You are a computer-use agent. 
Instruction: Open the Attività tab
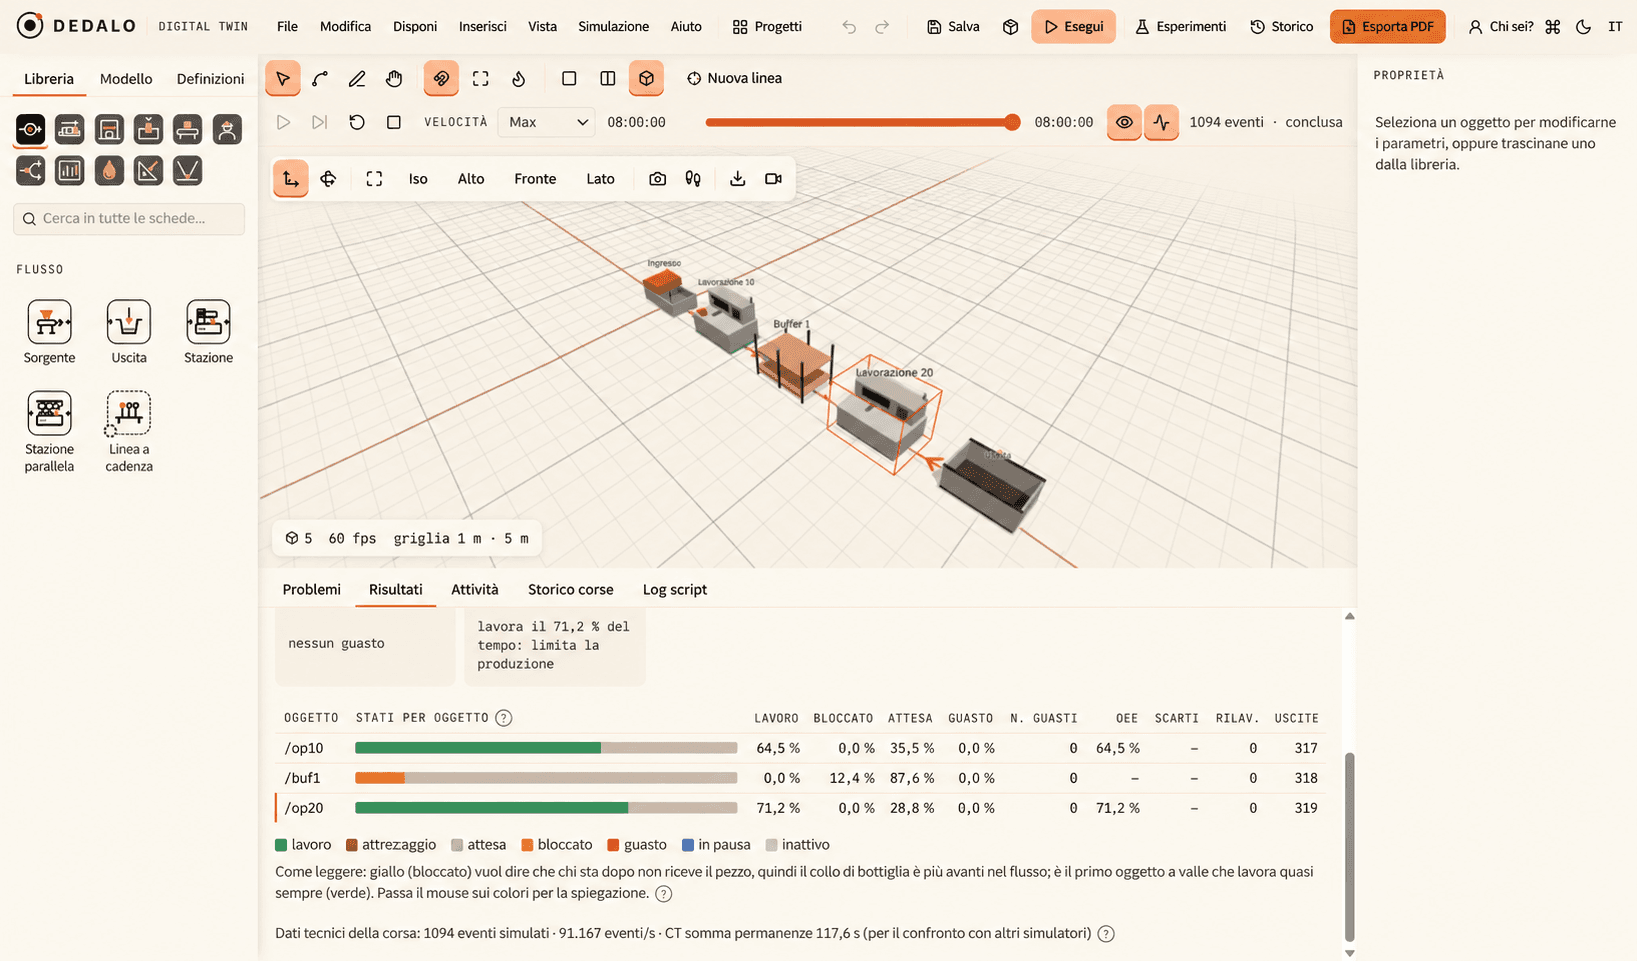tap(475, 589)
